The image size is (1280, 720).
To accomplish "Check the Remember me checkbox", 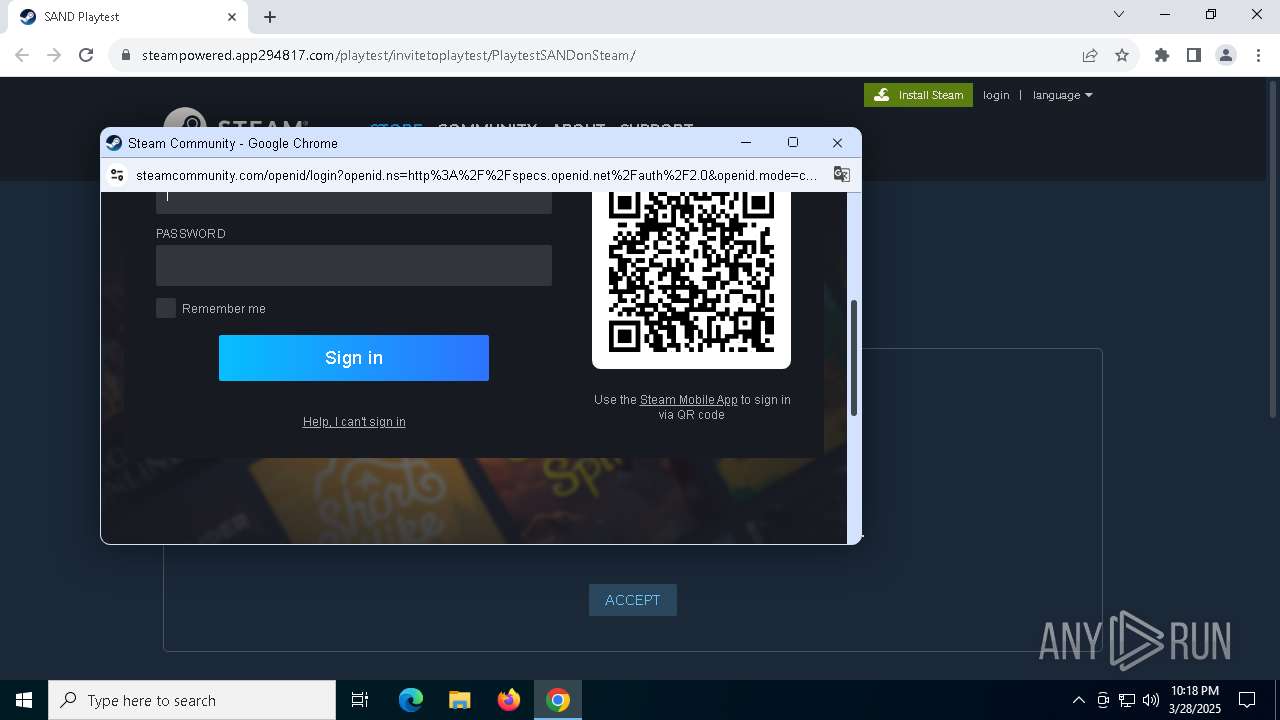I will 166,308.
